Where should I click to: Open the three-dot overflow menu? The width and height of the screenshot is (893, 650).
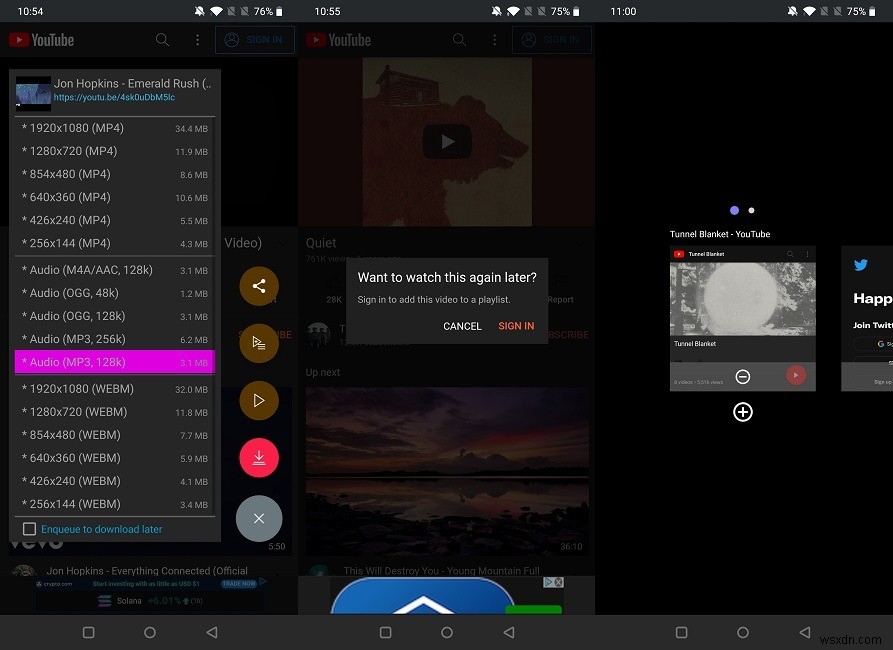(x=197, y=39)
